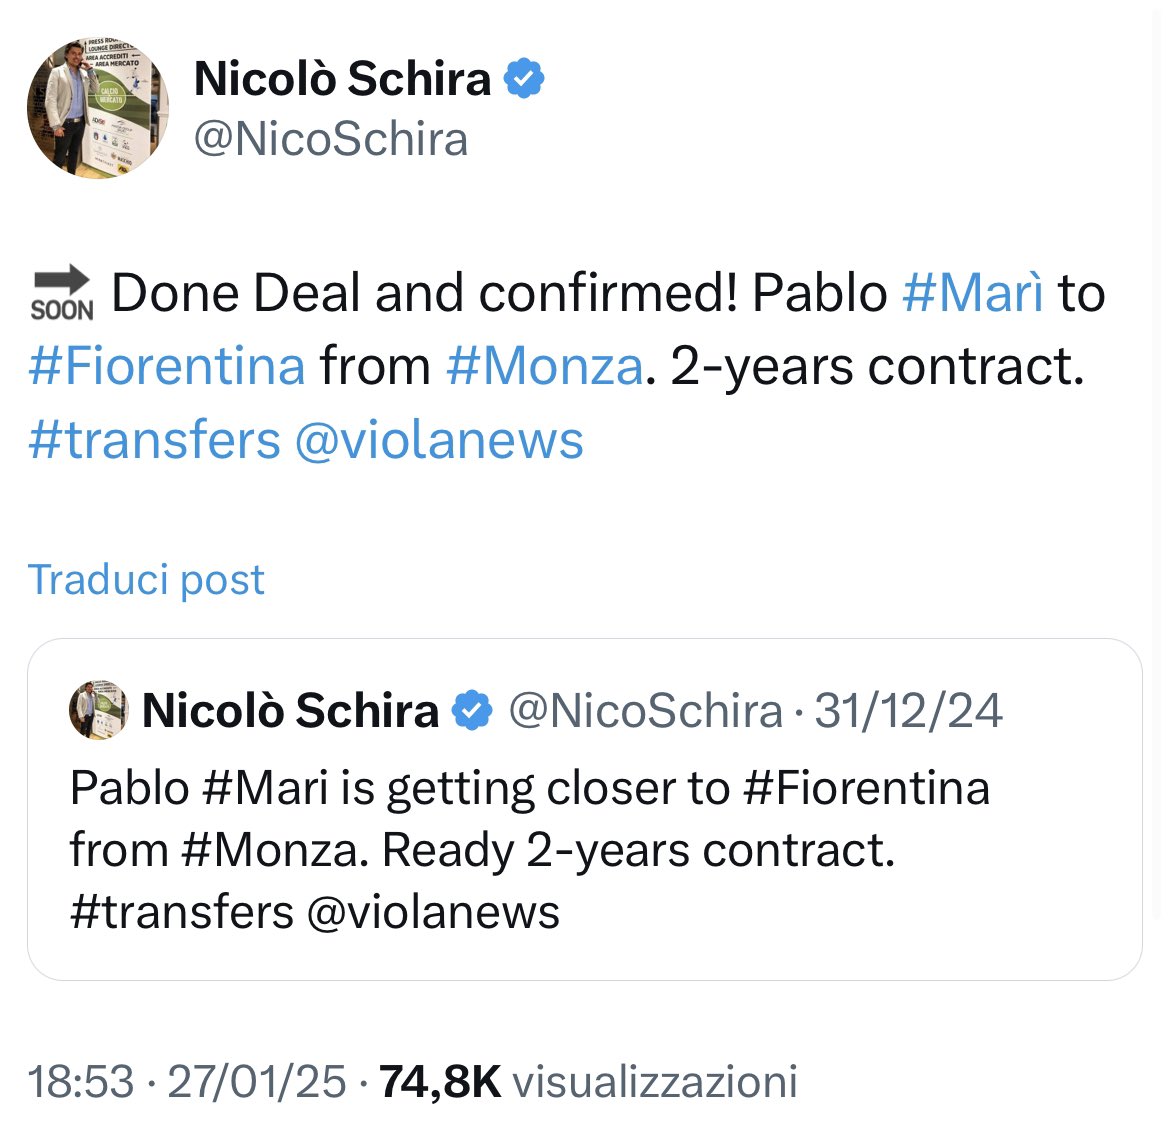This screenshot has height=1126, width=1170.
Task: Click the blue verified badge beside Nicolò Schira
Action: [x=524, y=78]
